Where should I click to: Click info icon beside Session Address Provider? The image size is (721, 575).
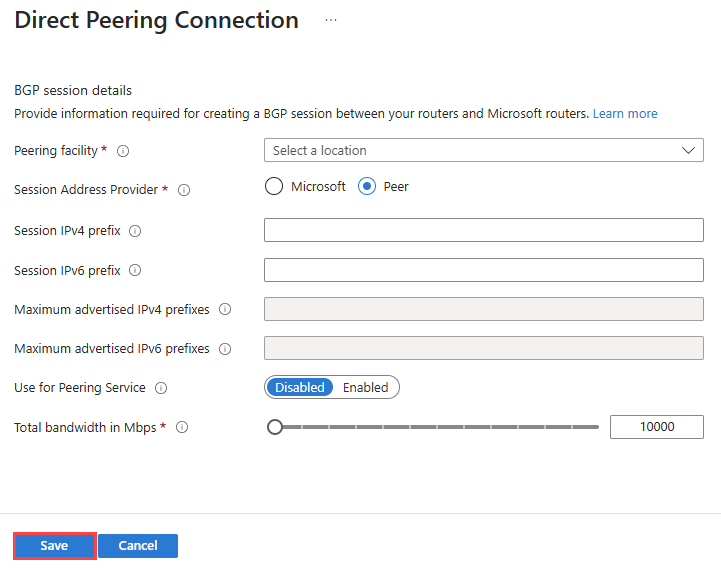(x=184, y=189)
